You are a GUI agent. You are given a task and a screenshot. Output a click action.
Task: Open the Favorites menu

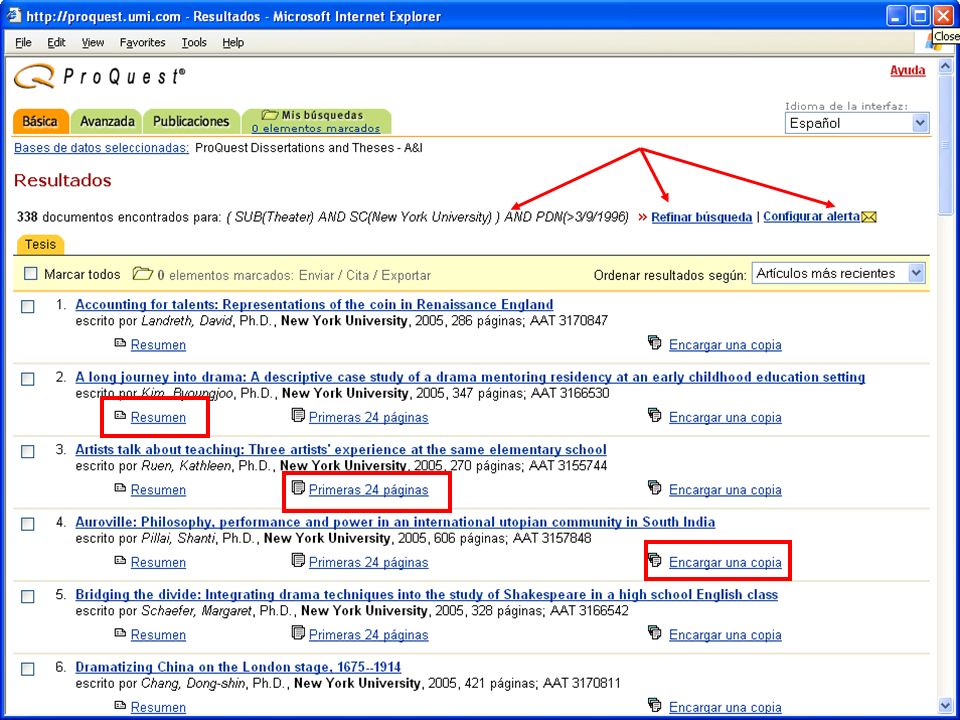tap(143, 42)
